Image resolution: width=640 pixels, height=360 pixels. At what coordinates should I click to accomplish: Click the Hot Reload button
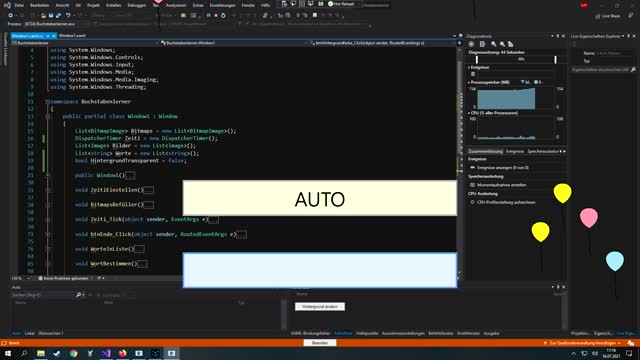coord(341,4)
